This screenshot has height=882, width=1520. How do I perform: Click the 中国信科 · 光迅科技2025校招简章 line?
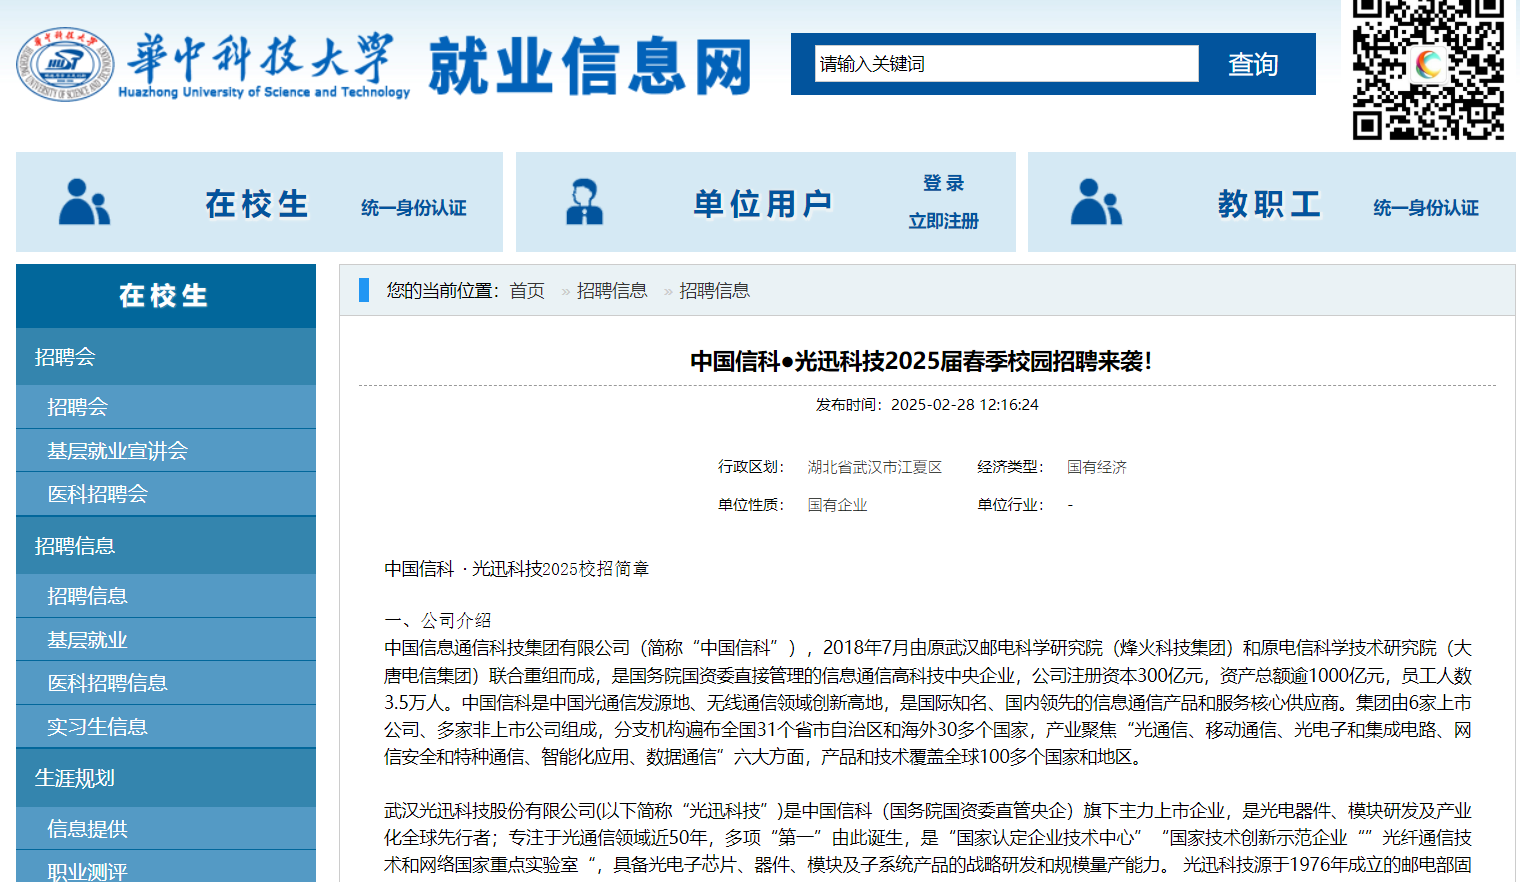point(517,569)
